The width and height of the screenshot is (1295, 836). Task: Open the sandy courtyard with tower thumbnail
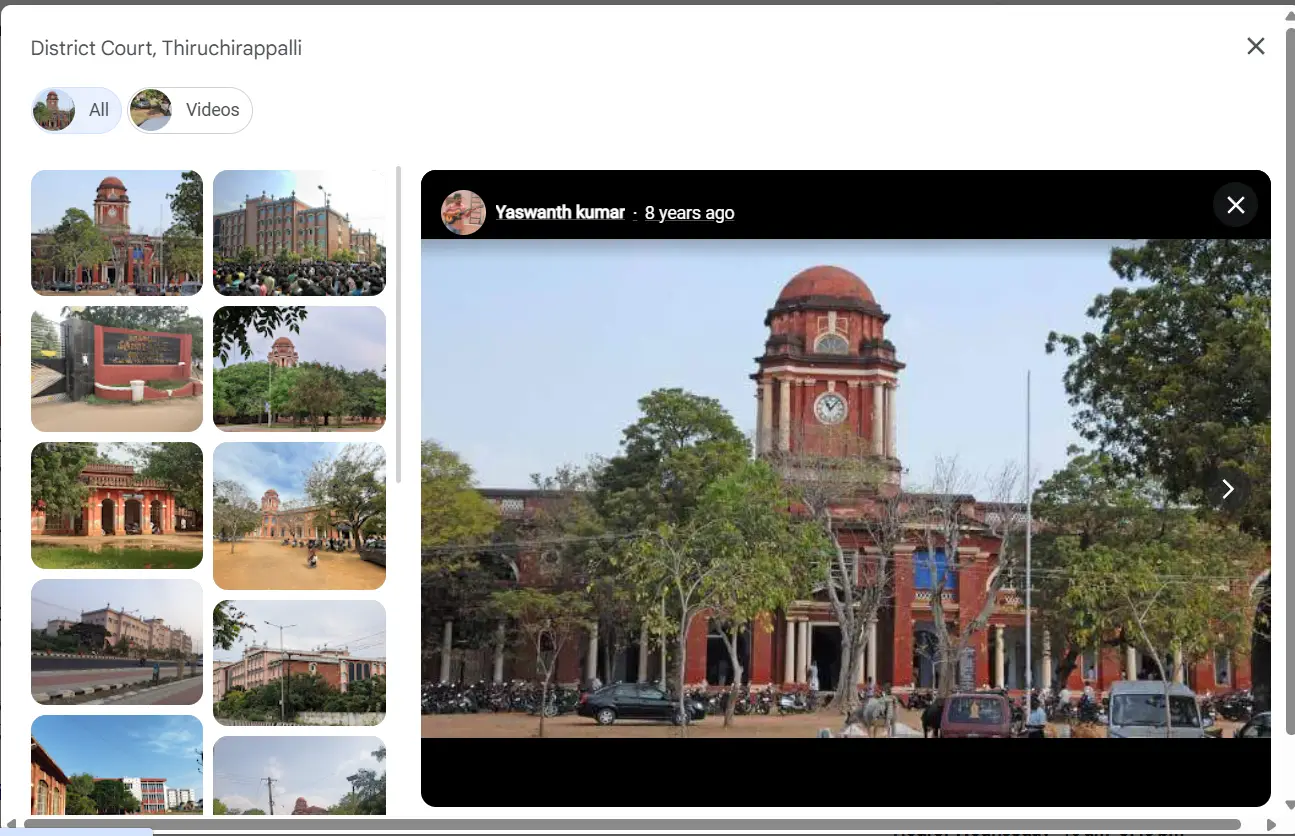point(299,516)
